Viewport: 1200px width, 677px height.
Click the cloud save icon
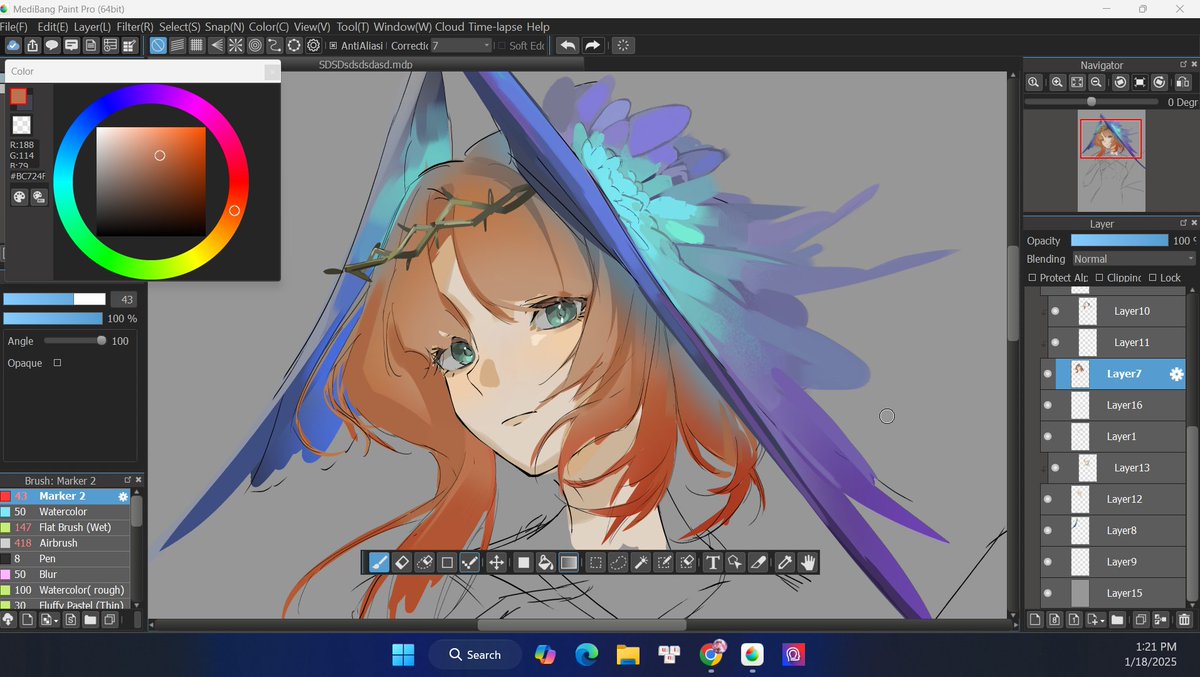coord(13,45)
